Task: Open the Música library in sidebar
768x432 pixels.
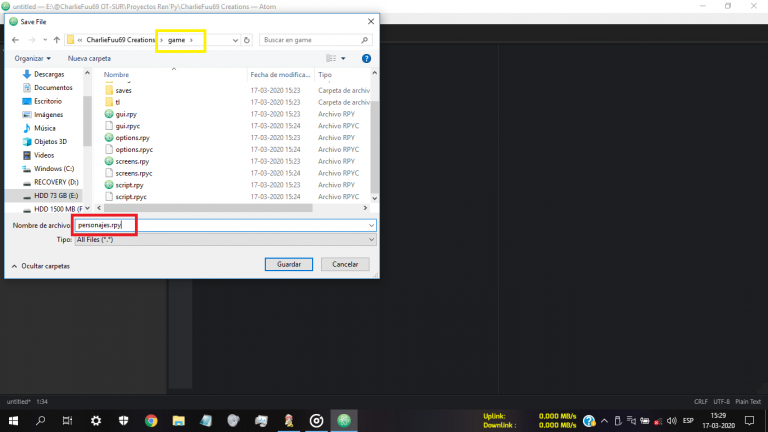Action: click(44, 128)
